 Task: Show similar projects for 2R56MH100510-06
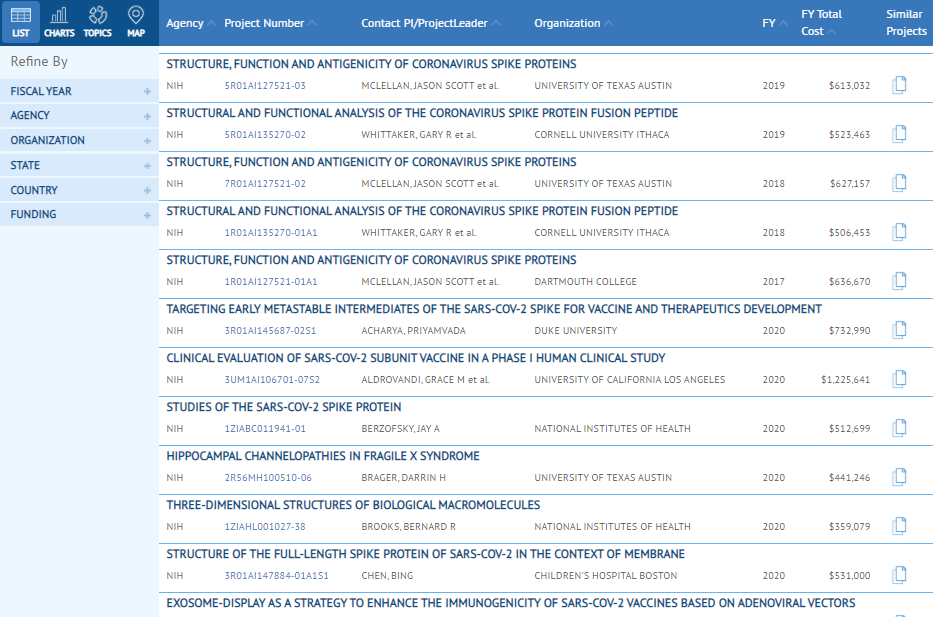click(x=900, y=477)
